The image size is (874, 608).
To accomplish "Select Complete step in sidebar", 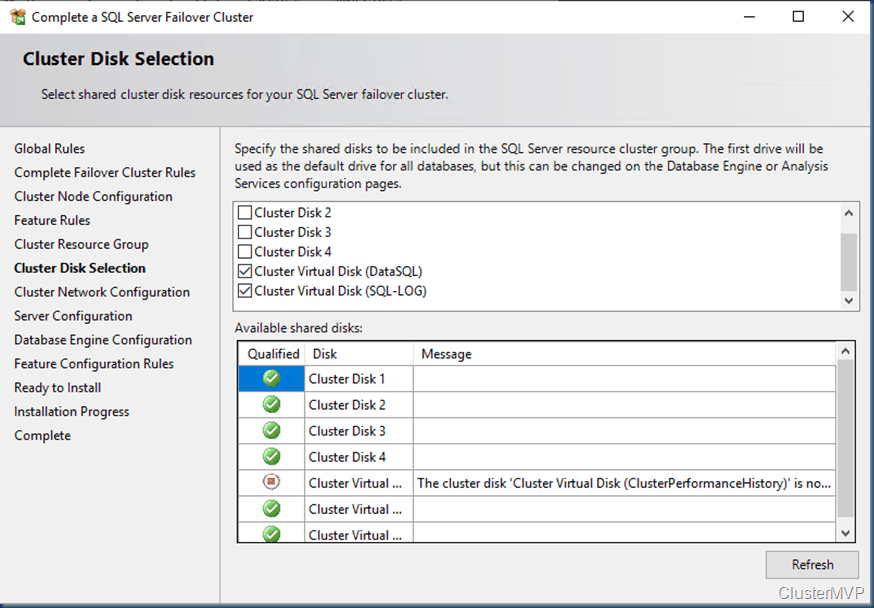I will [42, 436].
